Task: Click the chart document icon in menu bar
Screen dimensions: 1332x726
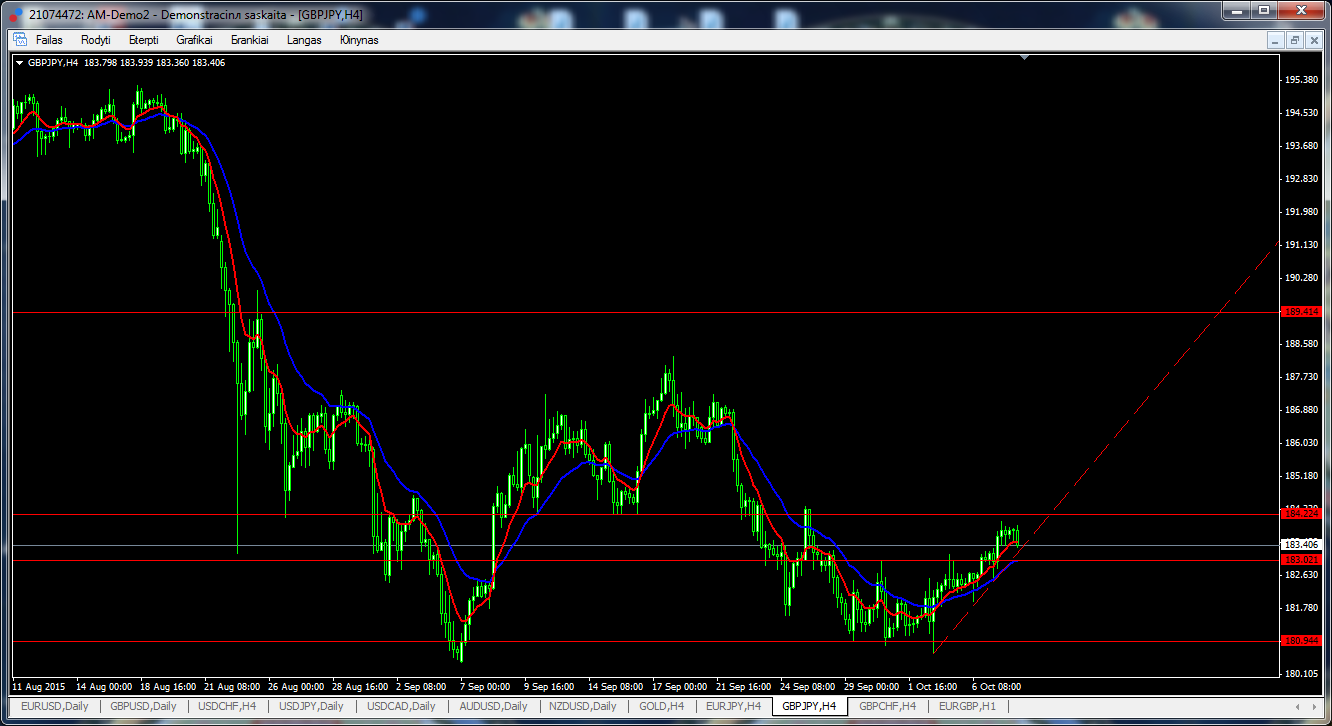Action: point(19,40)
